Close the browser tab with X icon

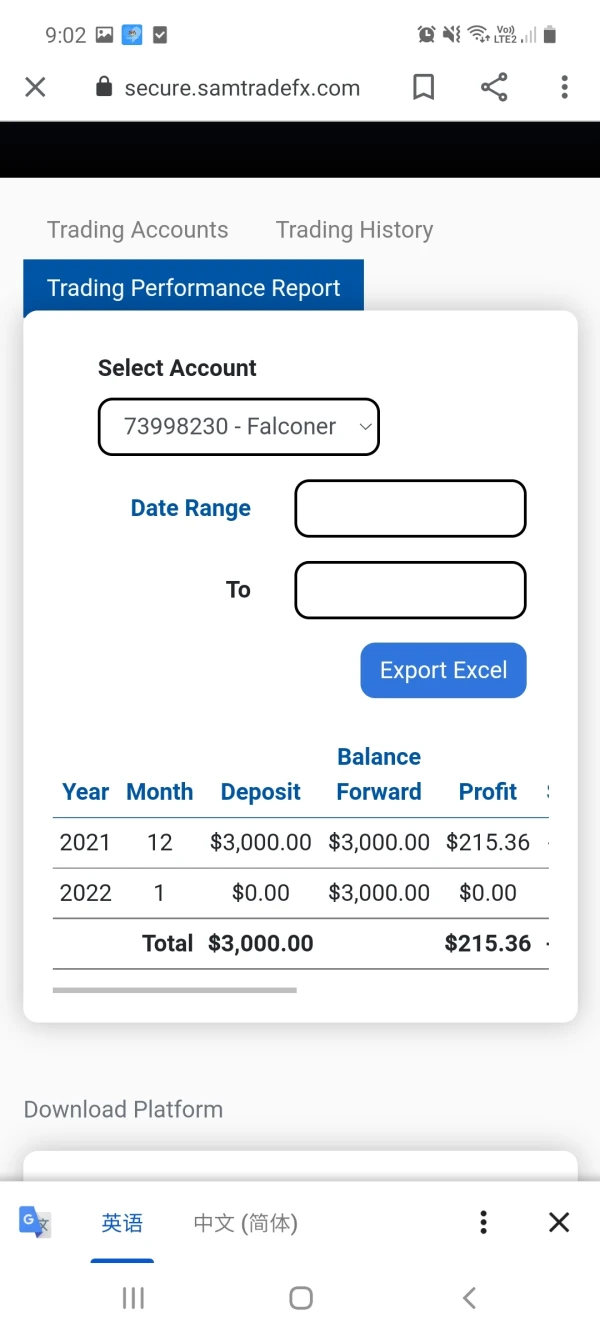[35, 88]
